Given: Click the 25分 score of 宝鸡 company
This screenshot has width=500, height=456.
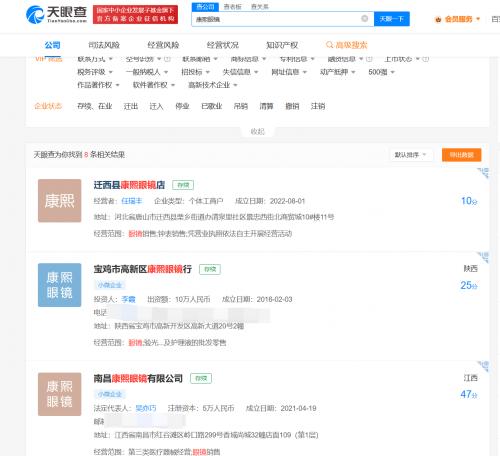Looking at the screenshot, I should pyautogui.click(x=469, y=285).
